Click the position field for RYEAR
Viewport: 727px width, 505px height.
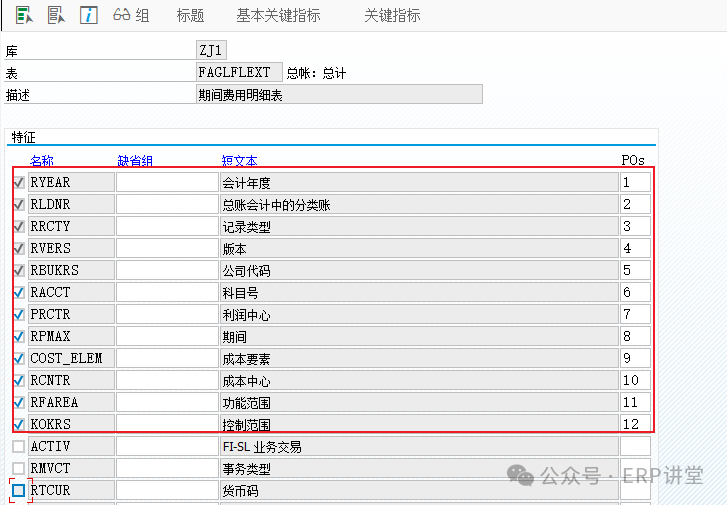pyautogui.click(x=635, y=182)
